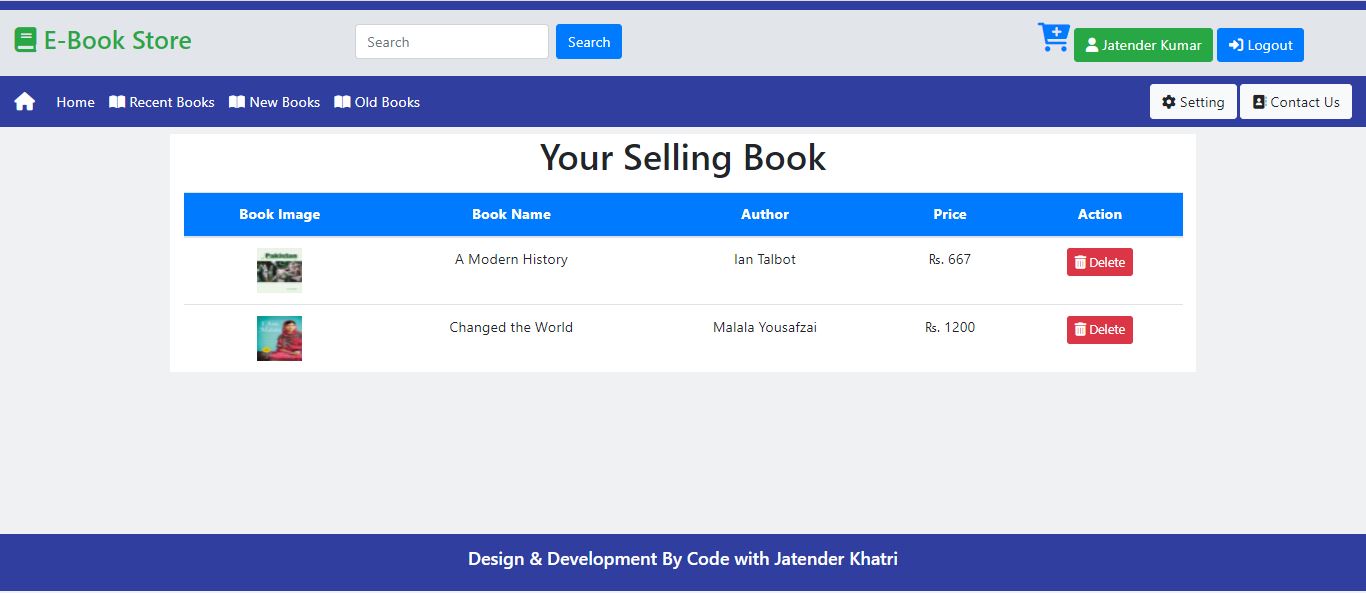Screen dimensions: 1366x593
Task: Open the Pakistan history book thumbnail
Action: point(279,270)
